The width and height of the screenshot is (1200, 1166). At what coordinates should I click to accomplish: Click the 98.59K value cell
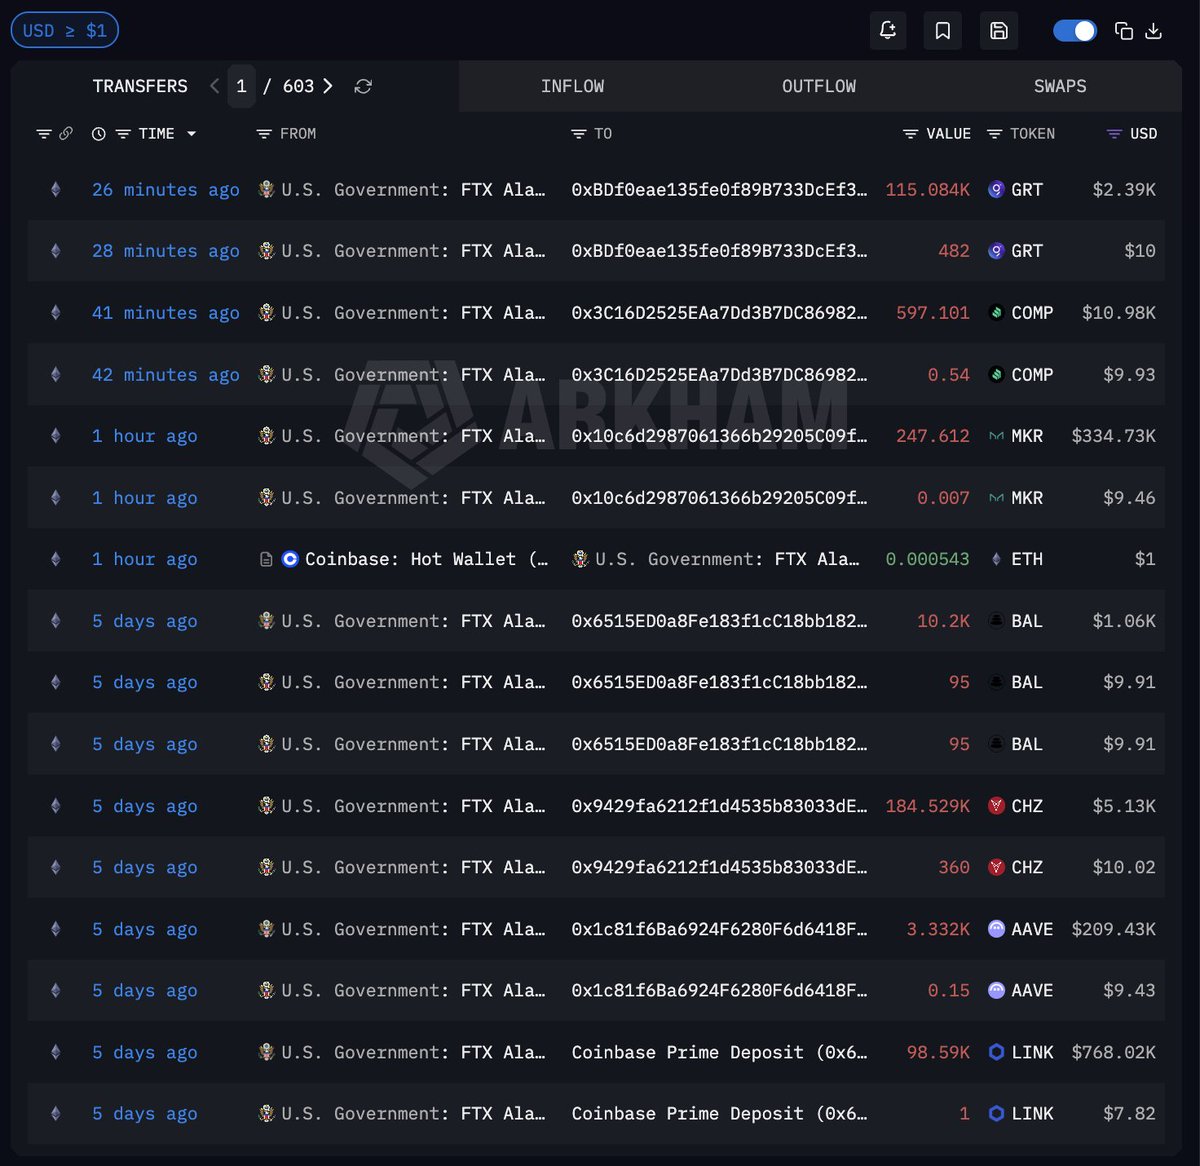938,1052
